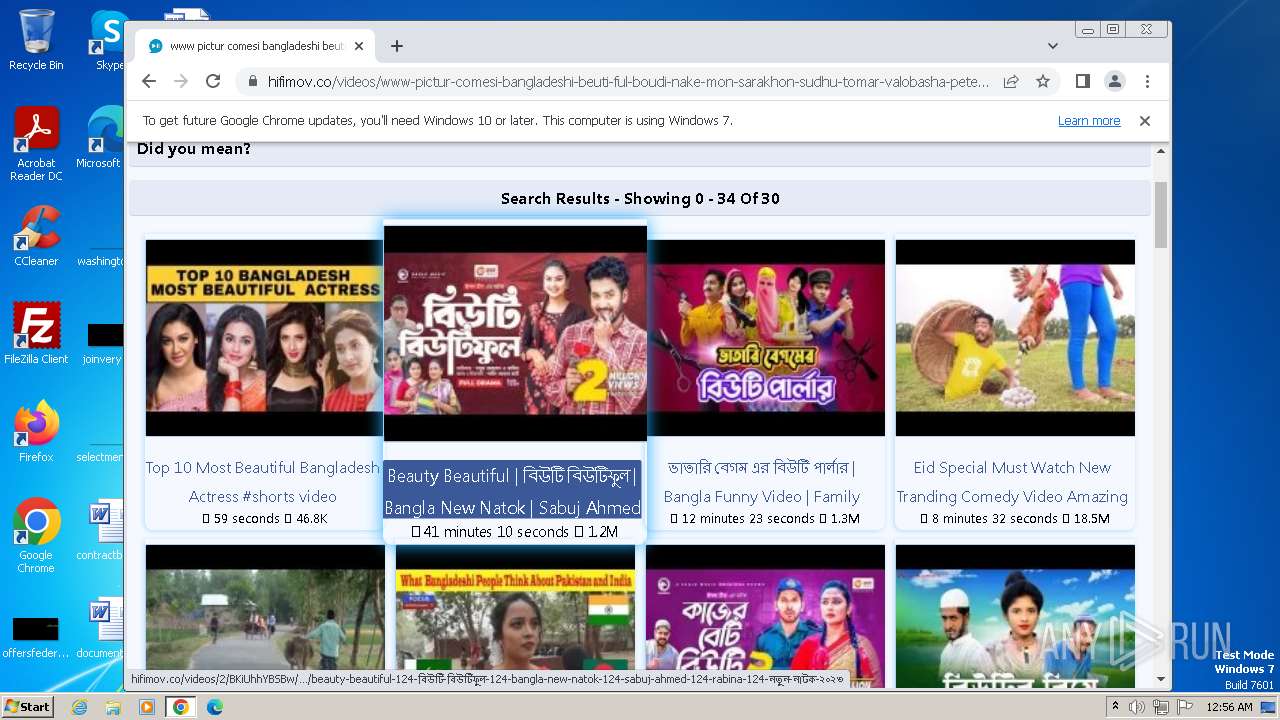Launch Google Chrome desktop shortcut

[x=36, y=536]
